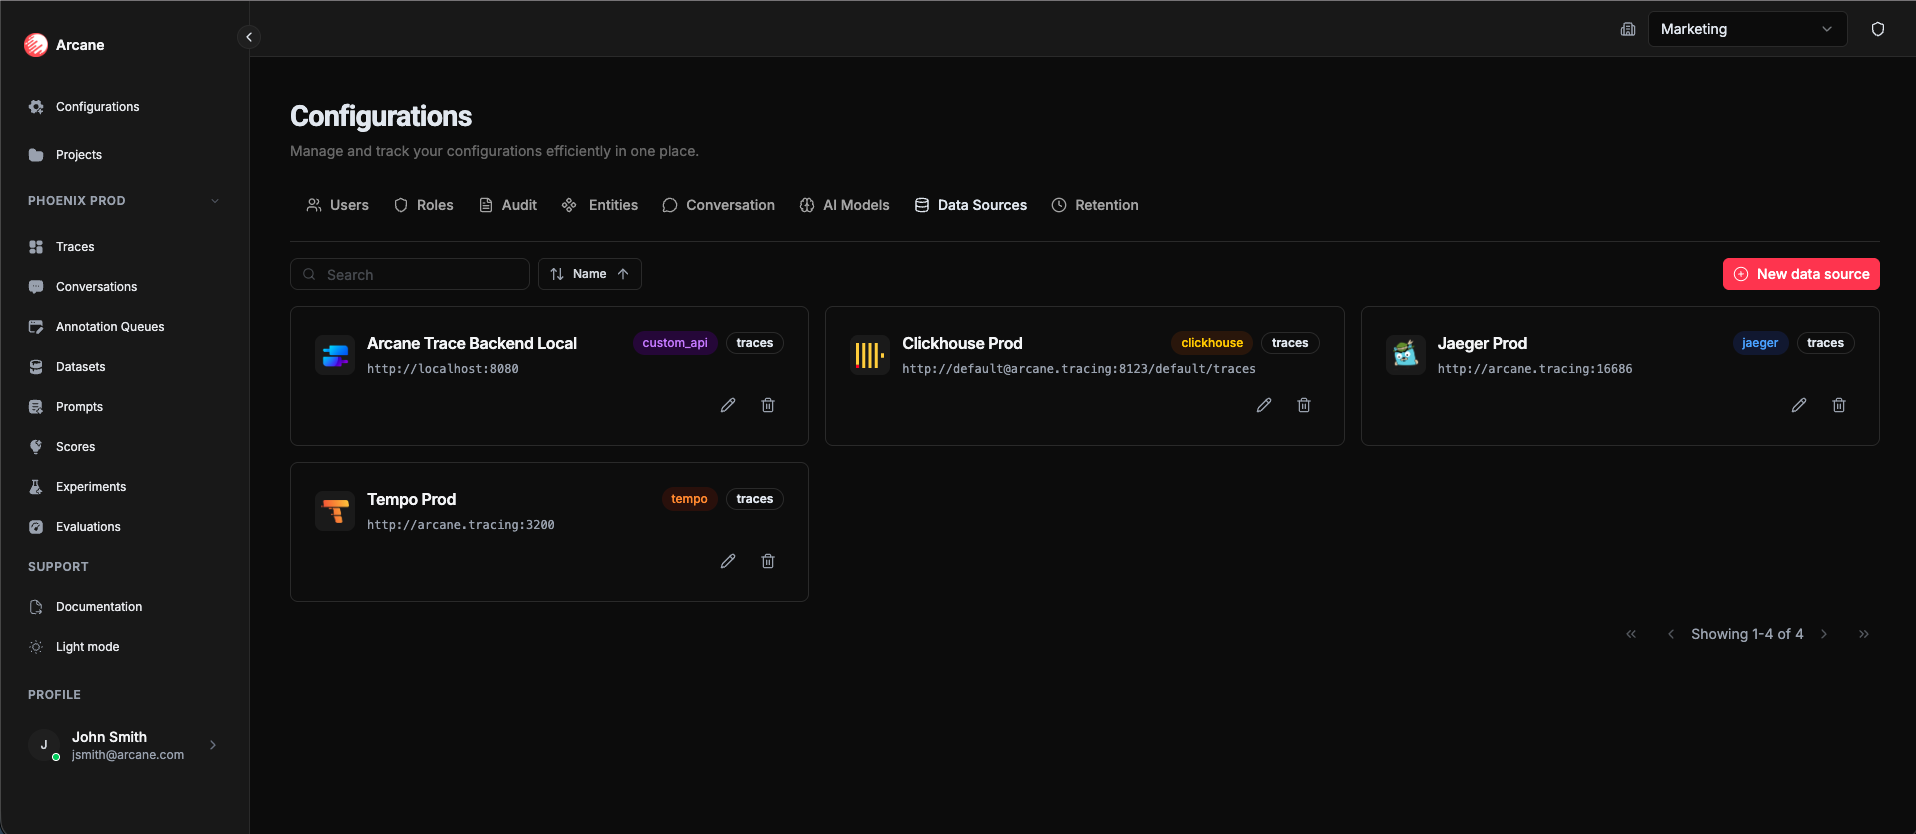This screenshot has height=834, width=1916.
Task: Open the Marketing workspace dropdown
Action: pos(1746,29)
